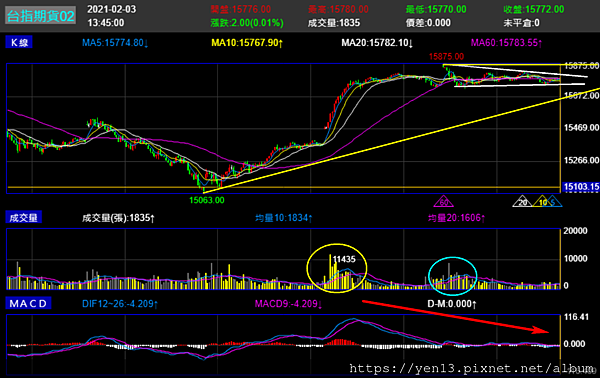600x378 pixels.
Task: Click the chart high label 15875.00 in red
Action: tap(446, 57)
